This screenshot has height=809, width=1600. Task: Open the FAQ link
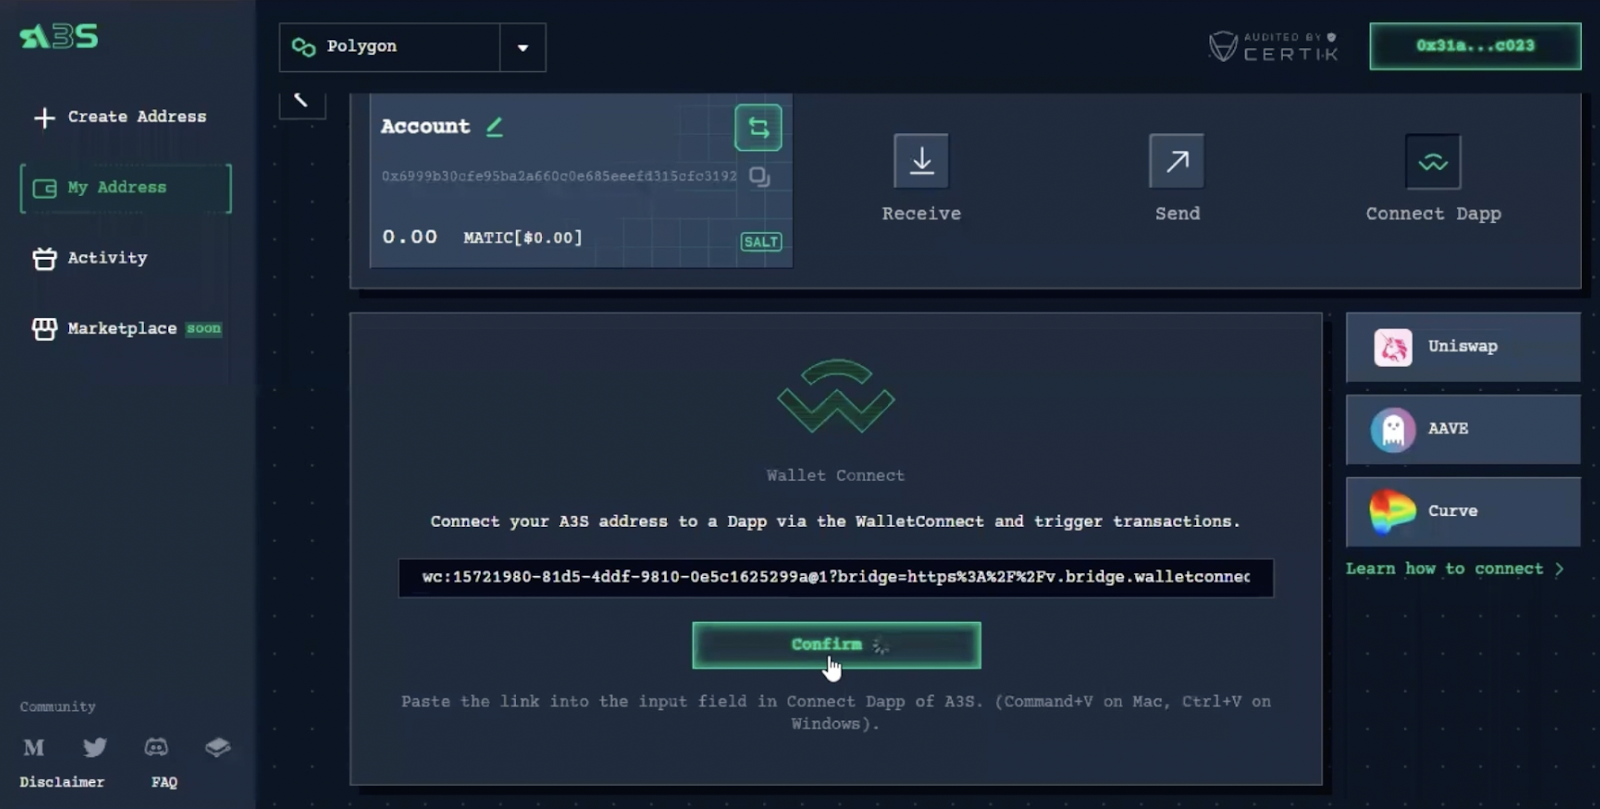point(164,782)
